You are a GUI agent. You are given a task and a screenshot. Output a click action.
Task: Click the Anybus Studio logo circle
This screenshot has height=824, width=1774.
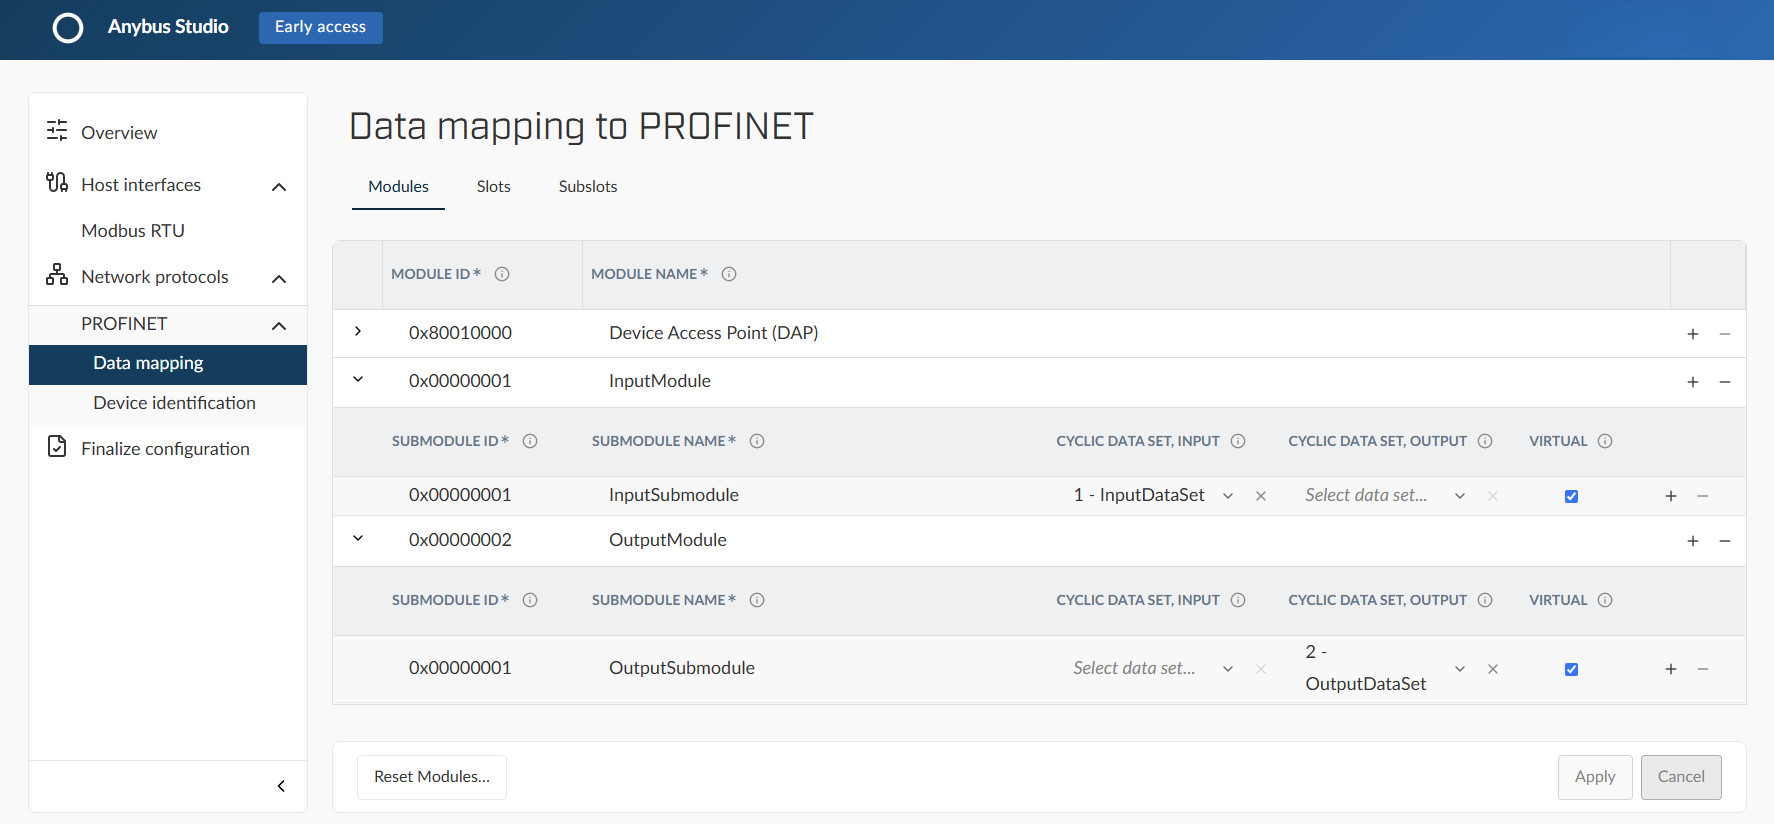pos(68,28)
